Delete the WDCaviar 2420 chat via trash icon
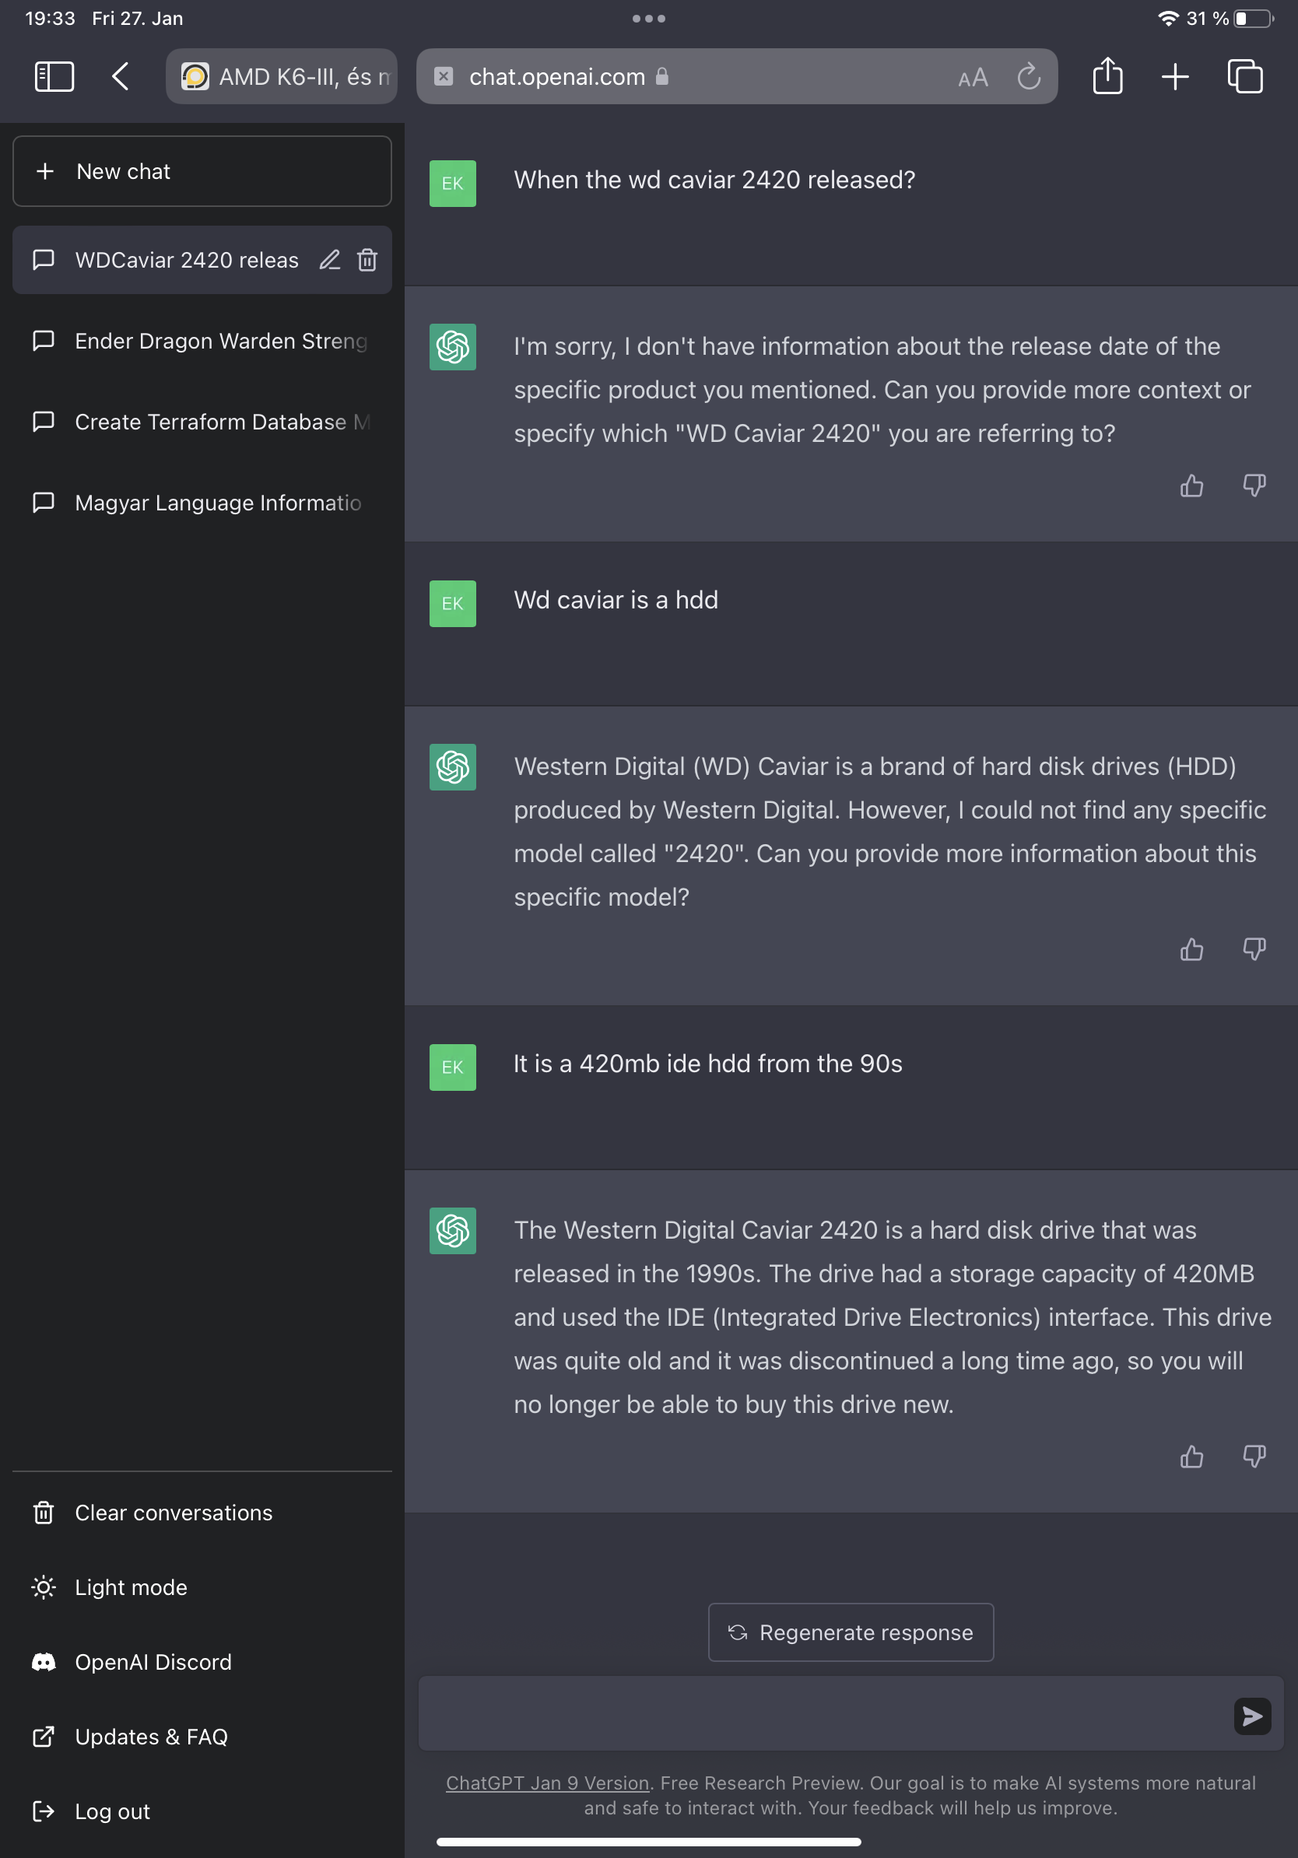The height and width of the screenshot is (1858, 1298). pos(367,260)
